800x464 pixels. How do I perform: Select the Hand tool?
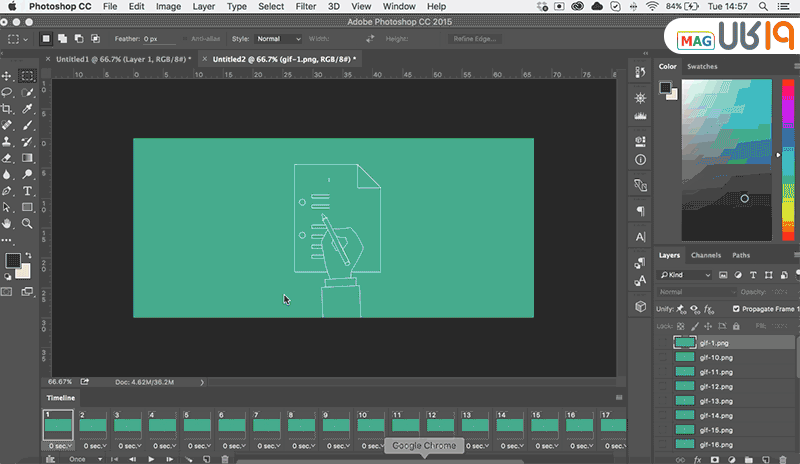8,223
